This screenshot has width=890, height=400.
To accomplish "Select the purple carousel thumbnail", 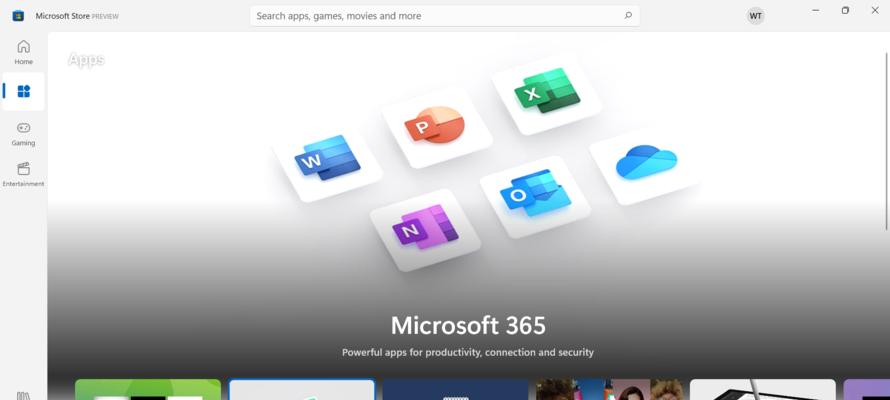I will click(x=867, y=390).
